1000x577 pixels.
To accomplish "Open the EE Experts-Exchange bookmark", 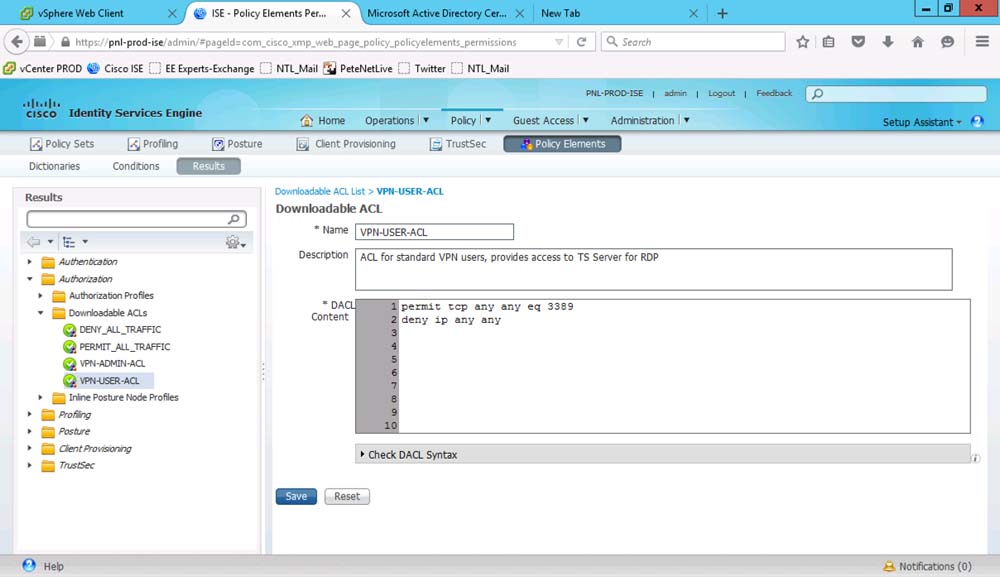I will tap(202, 68).
